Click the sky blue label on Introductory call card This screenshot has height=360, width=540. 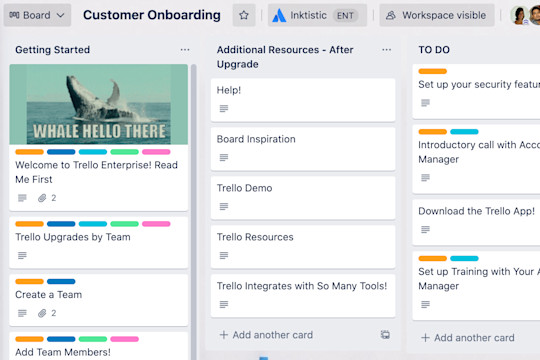point(464,132)
